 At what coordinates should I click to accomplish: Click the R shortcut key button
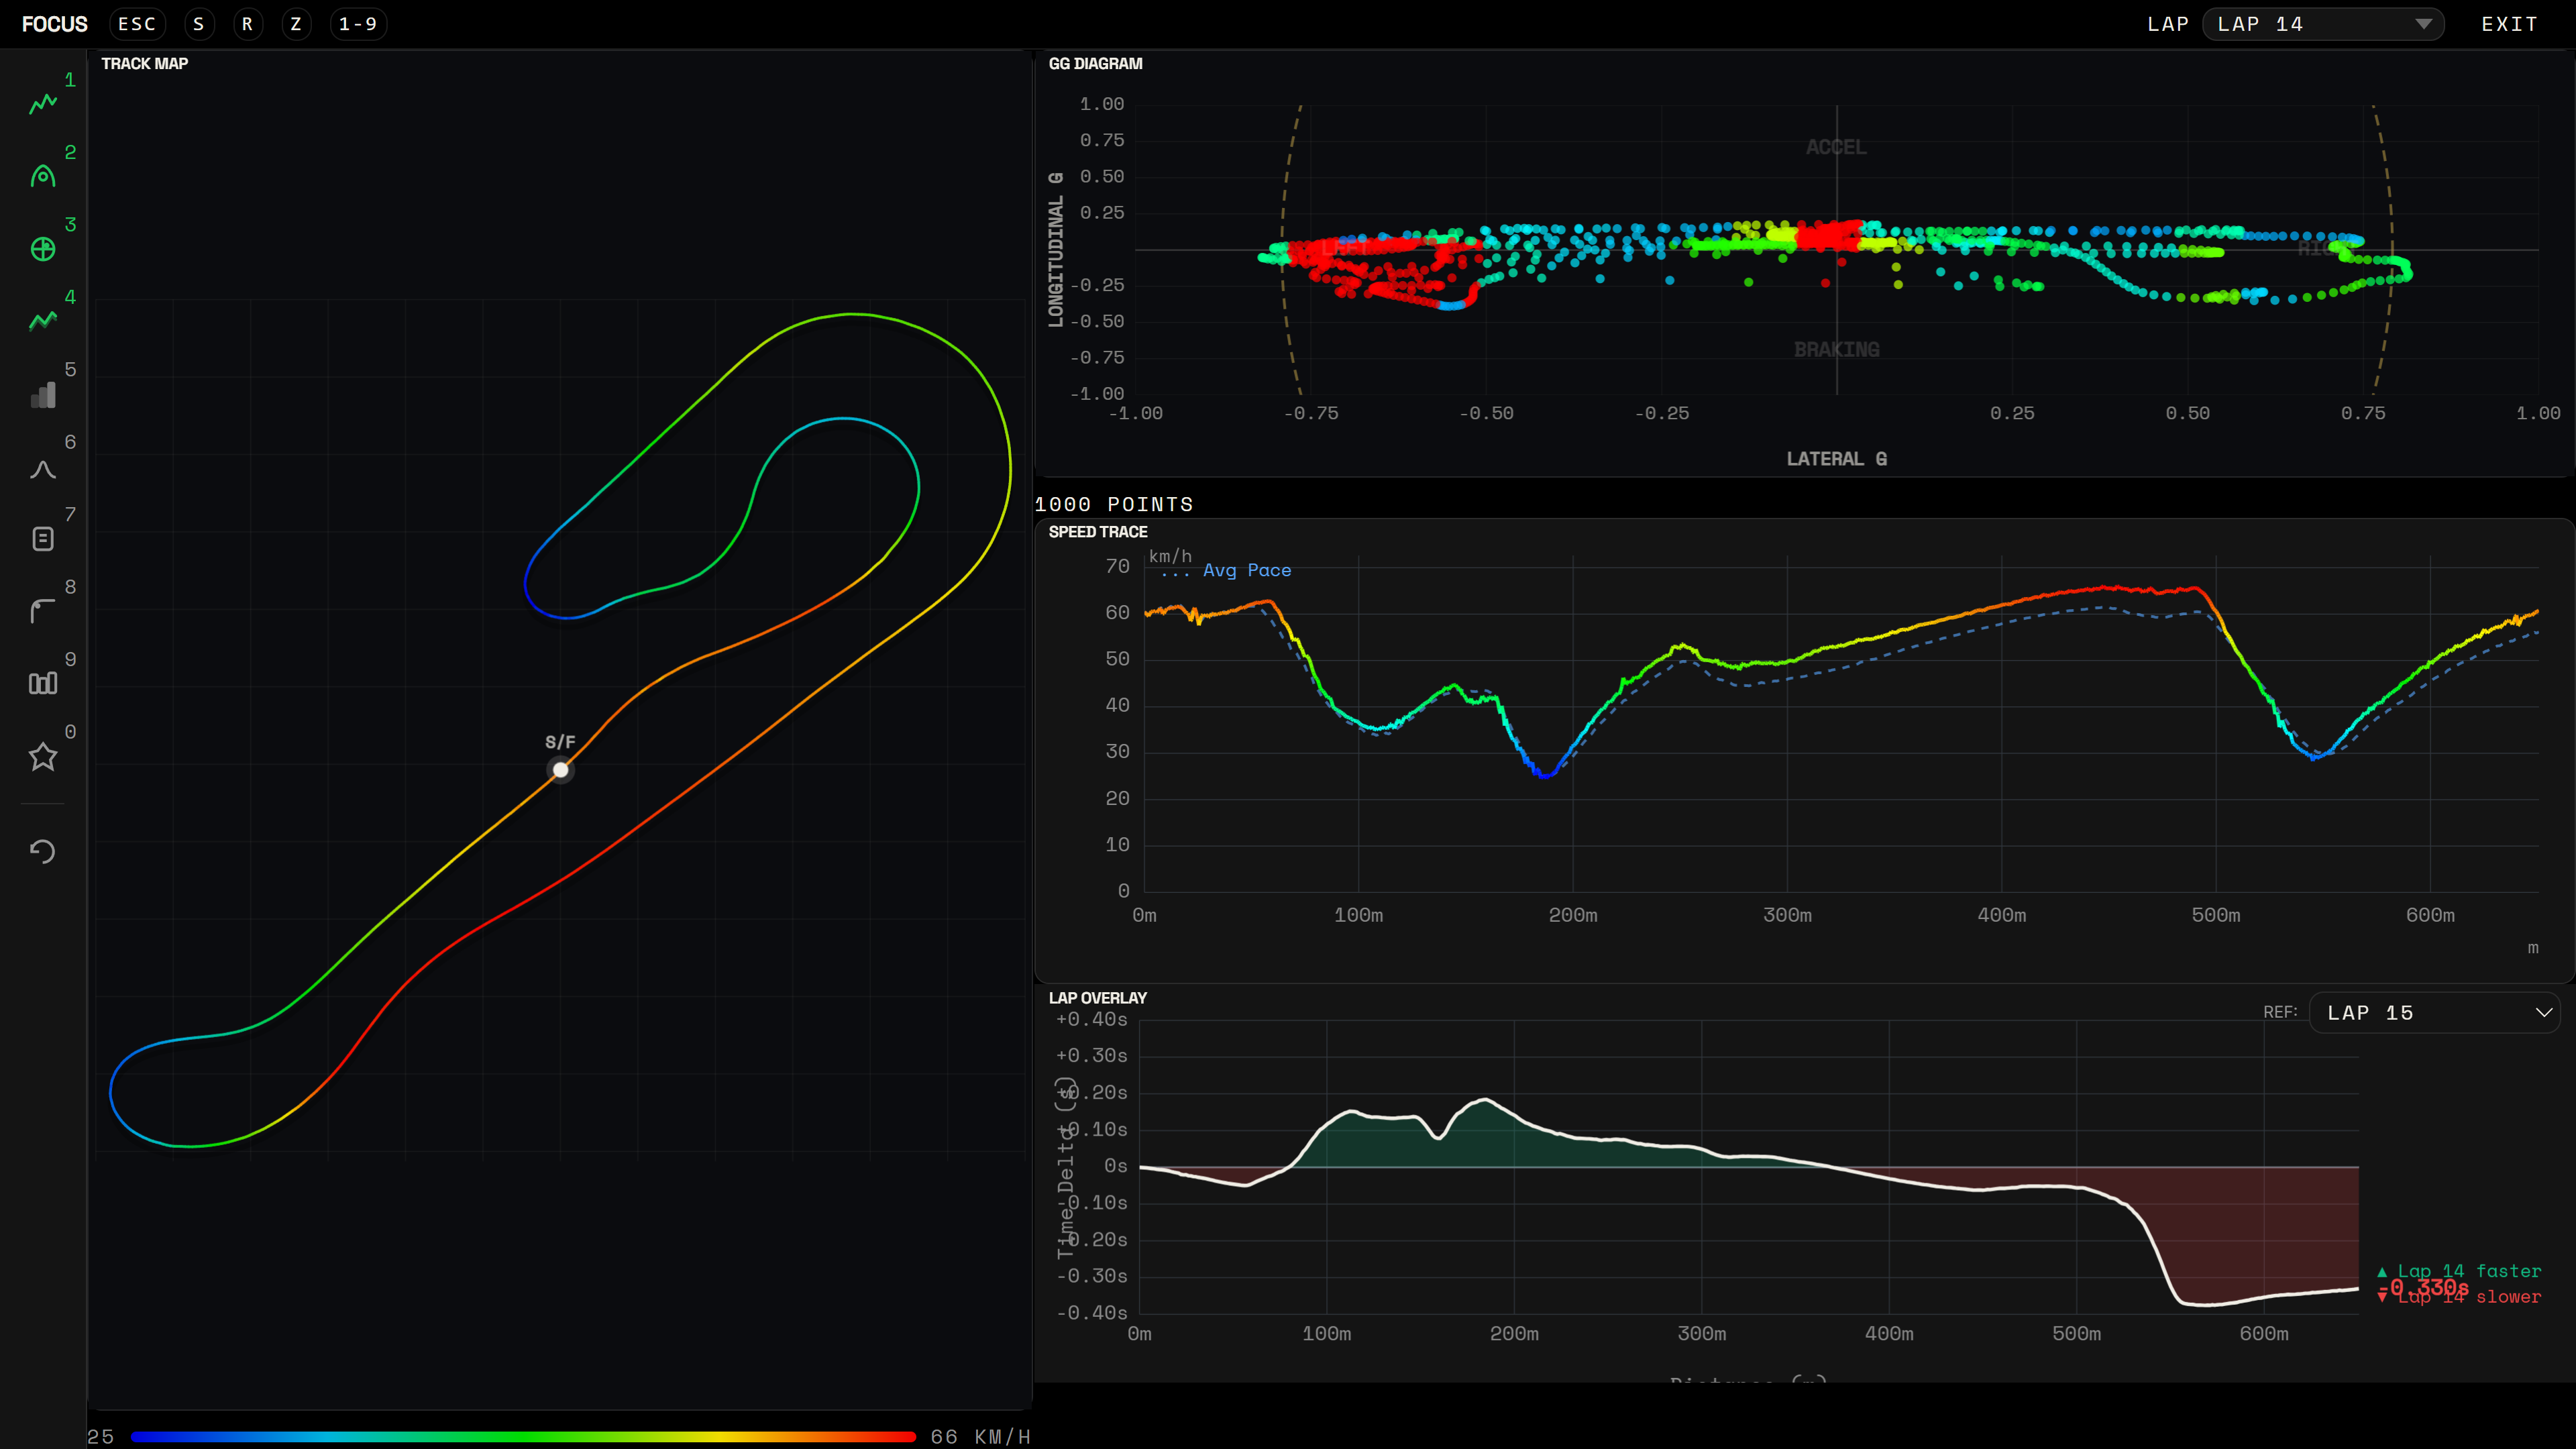tap(247, 24)
